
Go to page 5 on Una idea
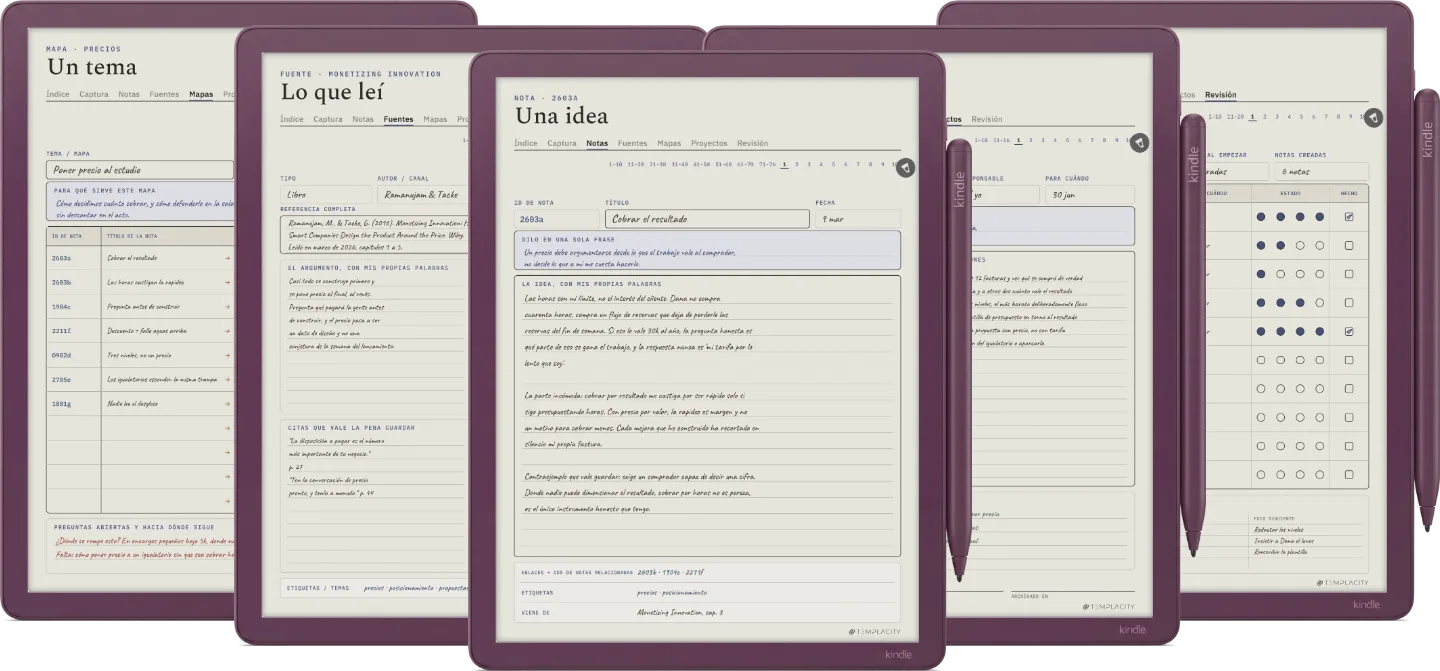pos(833,164)
